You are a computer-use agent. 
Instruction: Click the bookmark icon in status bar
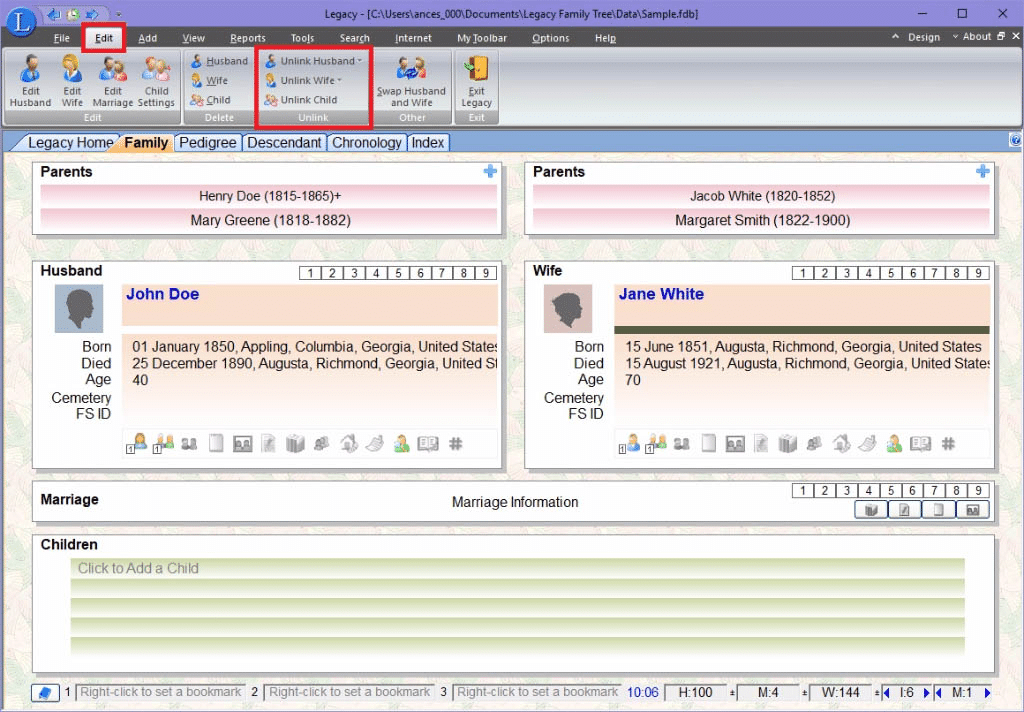click(45, 692)
